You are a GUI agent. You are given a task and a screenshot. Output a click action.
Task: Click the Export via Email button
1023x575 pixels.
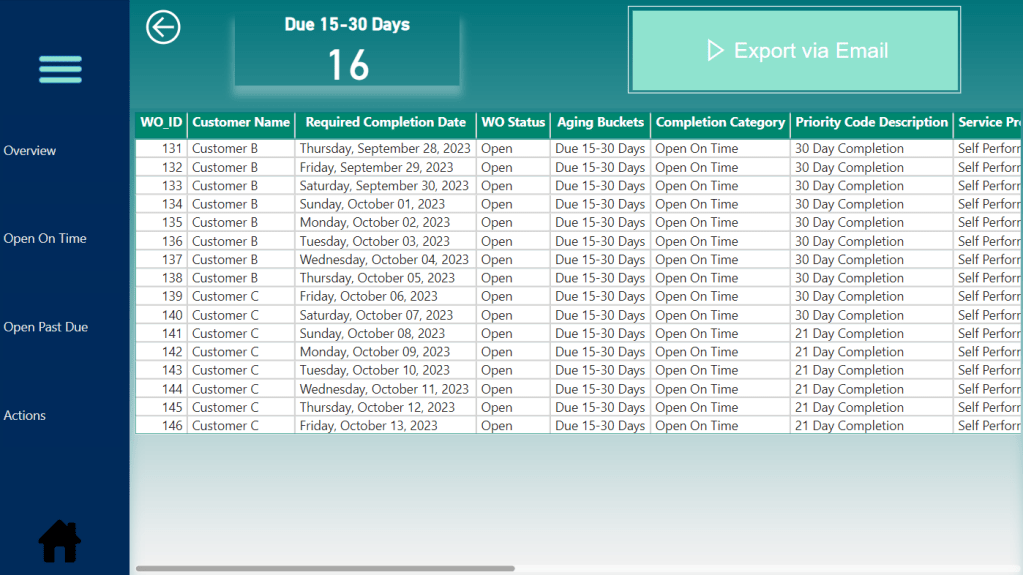pyautogui.click(x=795, y=51)
